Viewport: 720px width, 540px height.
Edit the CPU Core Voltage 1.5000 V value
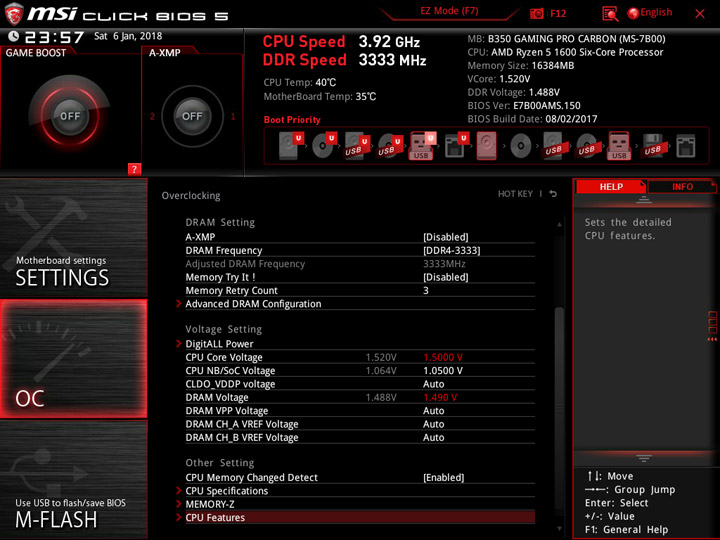tap(443, 357)
